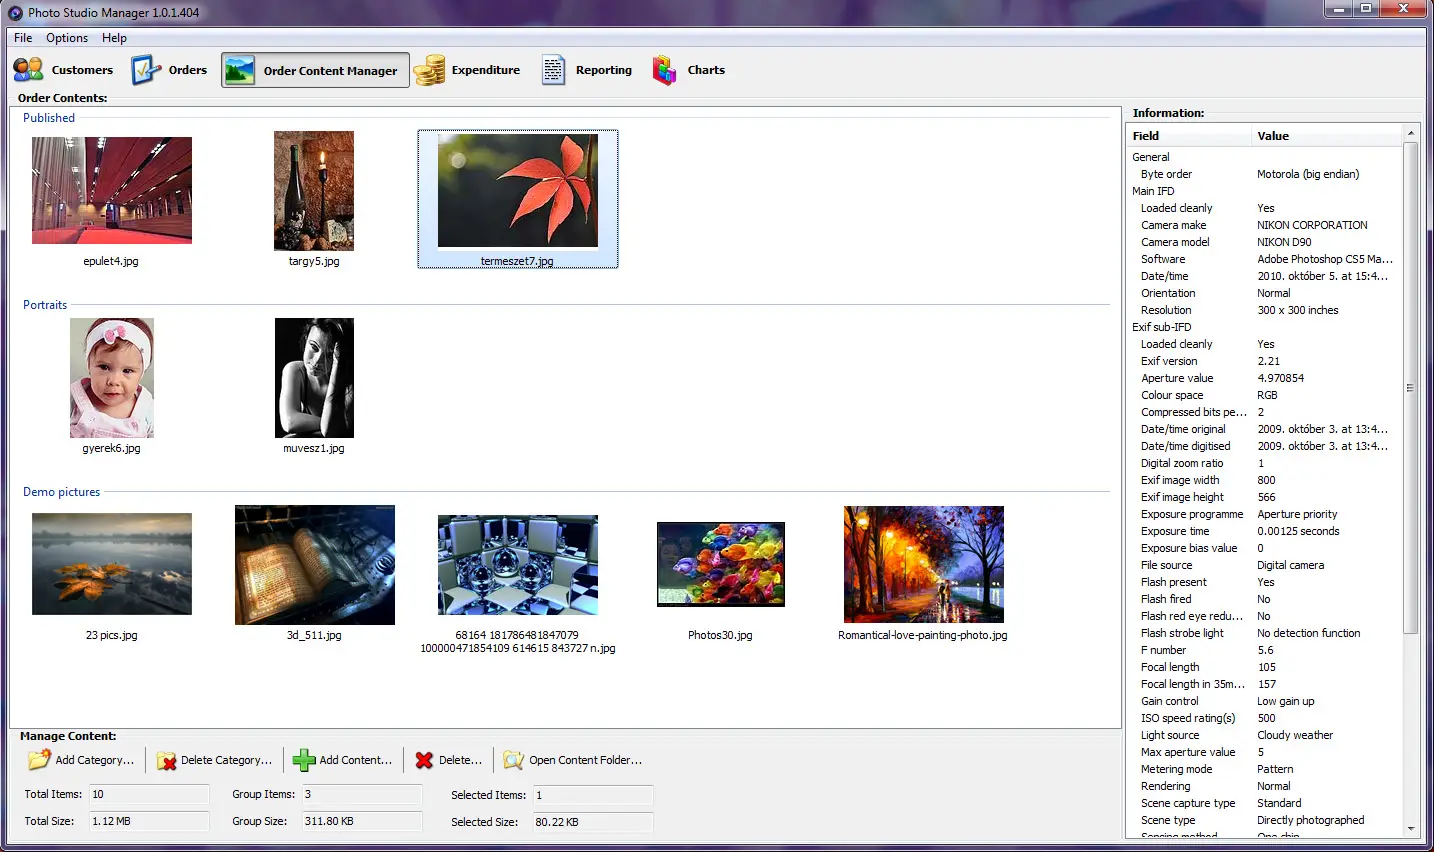Click Open Content Folder button

point(573,760)
